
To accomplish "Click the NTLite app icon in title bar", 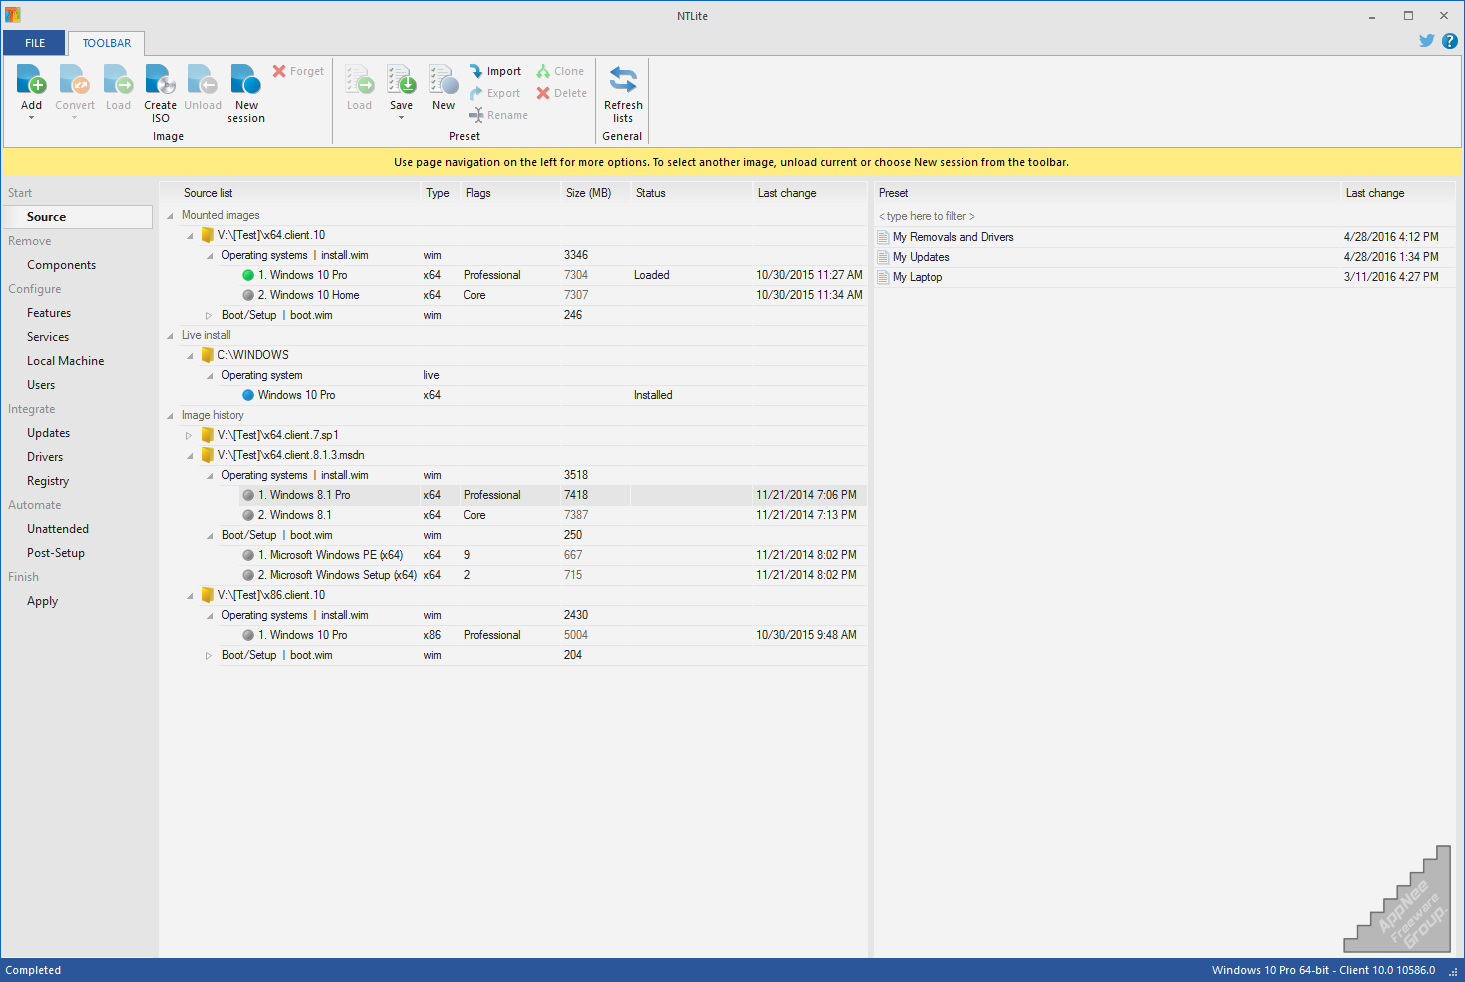I will pyautogui.click(x=12, y=15).
